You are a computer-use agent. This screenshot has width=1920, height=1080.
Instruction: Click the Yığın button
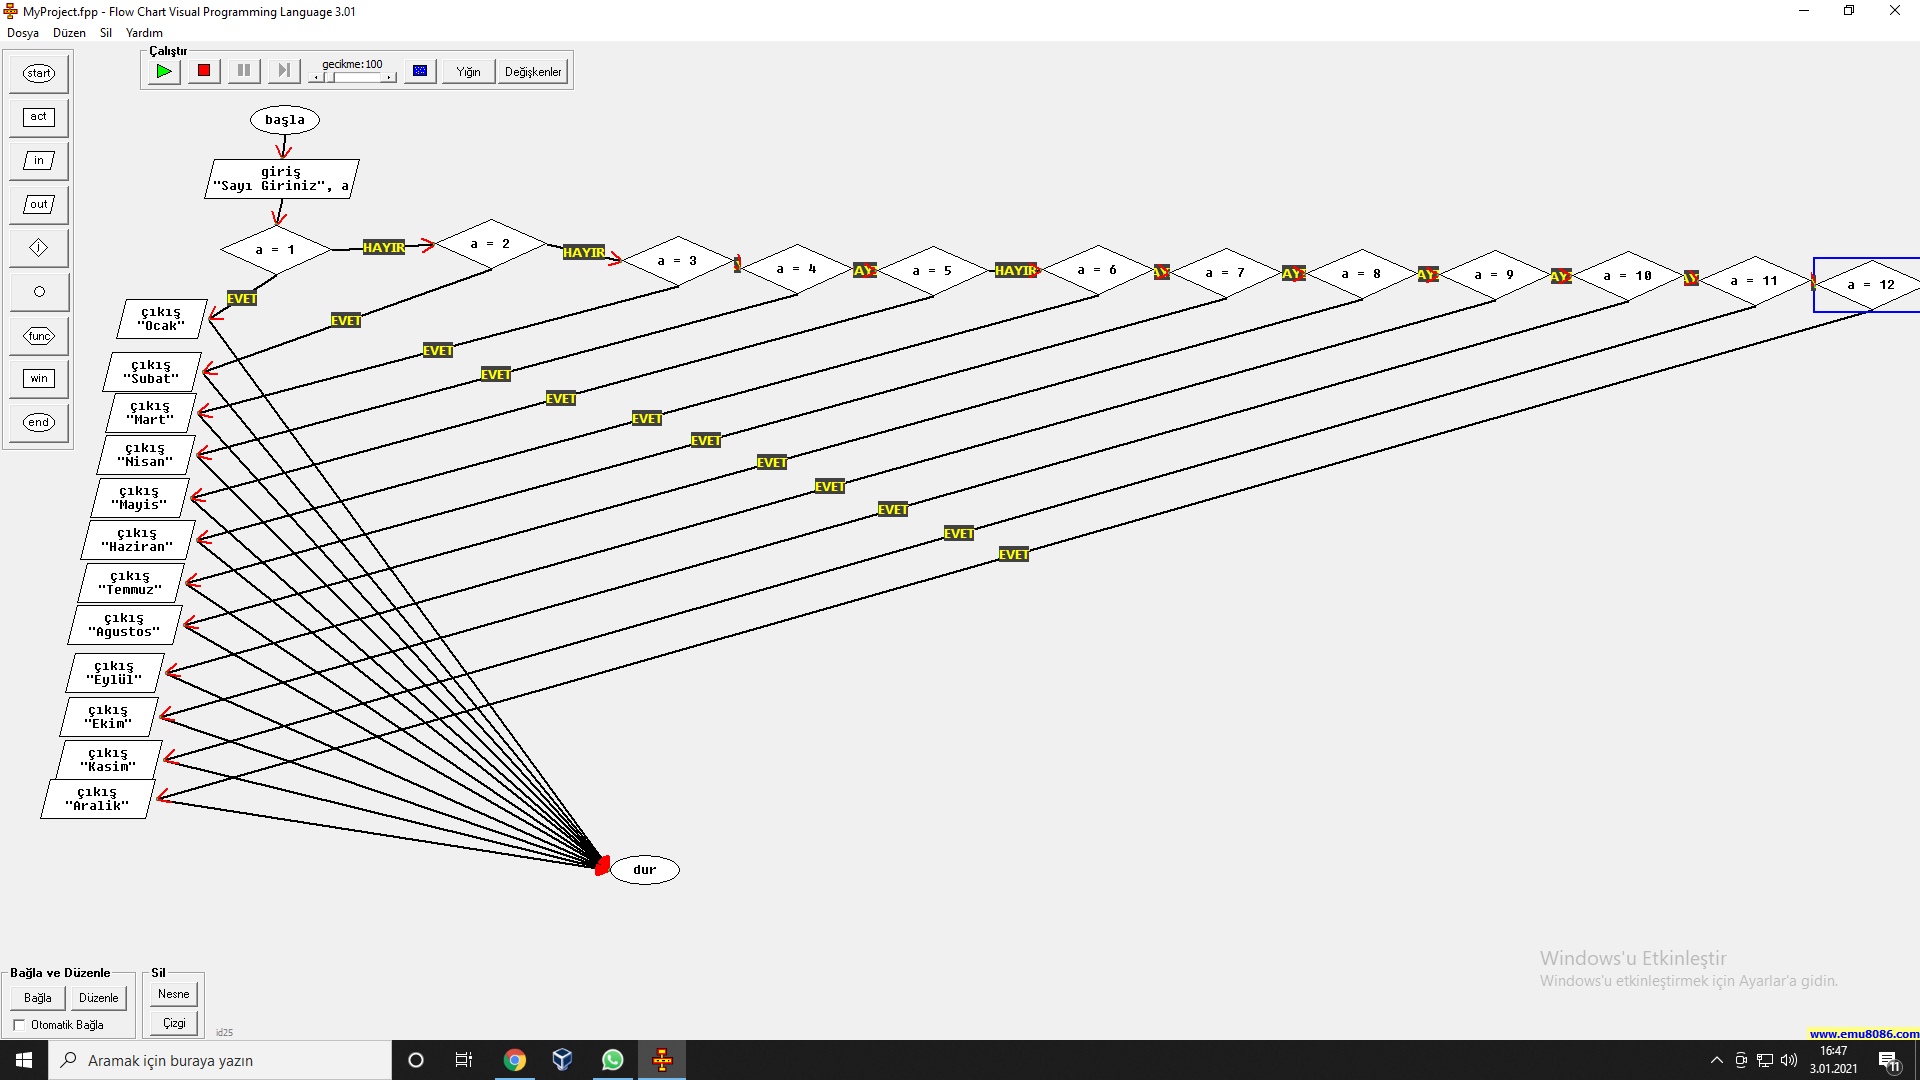click(x=468, y=72)
